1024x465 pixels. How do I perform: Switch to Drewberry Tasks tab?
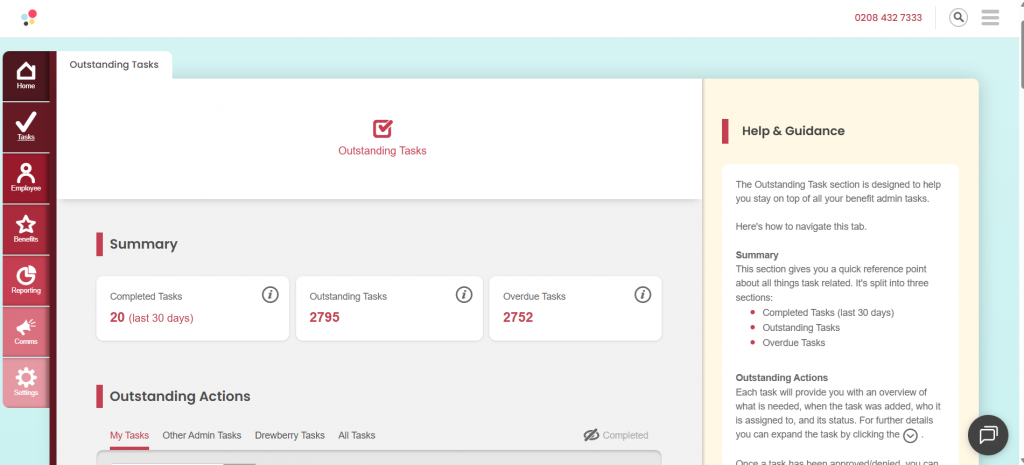click(289, 435)
